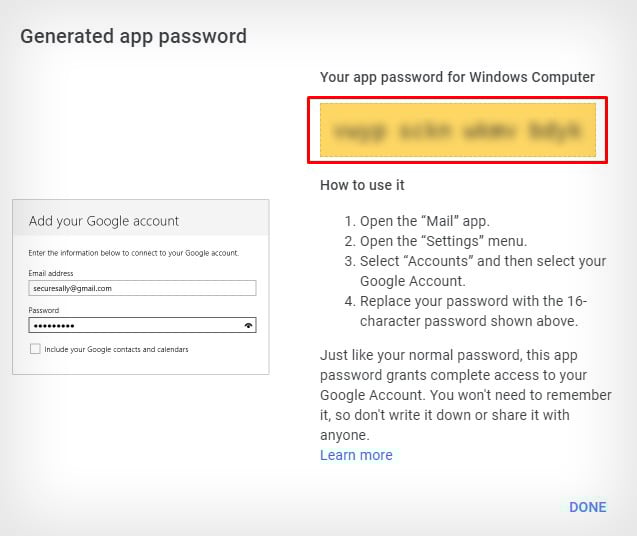
Task: Click 'Your app password for Windows Computer' text
Action: click(457, 77)
